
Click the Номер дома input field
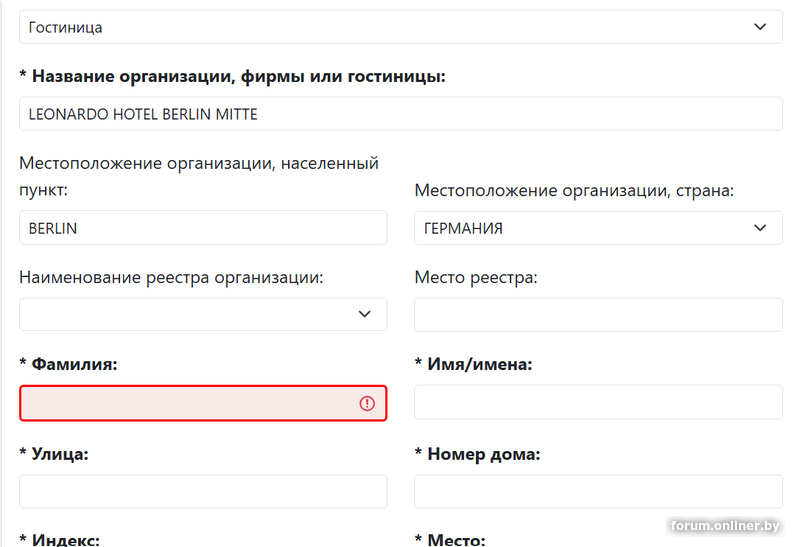tap(598, 491)
